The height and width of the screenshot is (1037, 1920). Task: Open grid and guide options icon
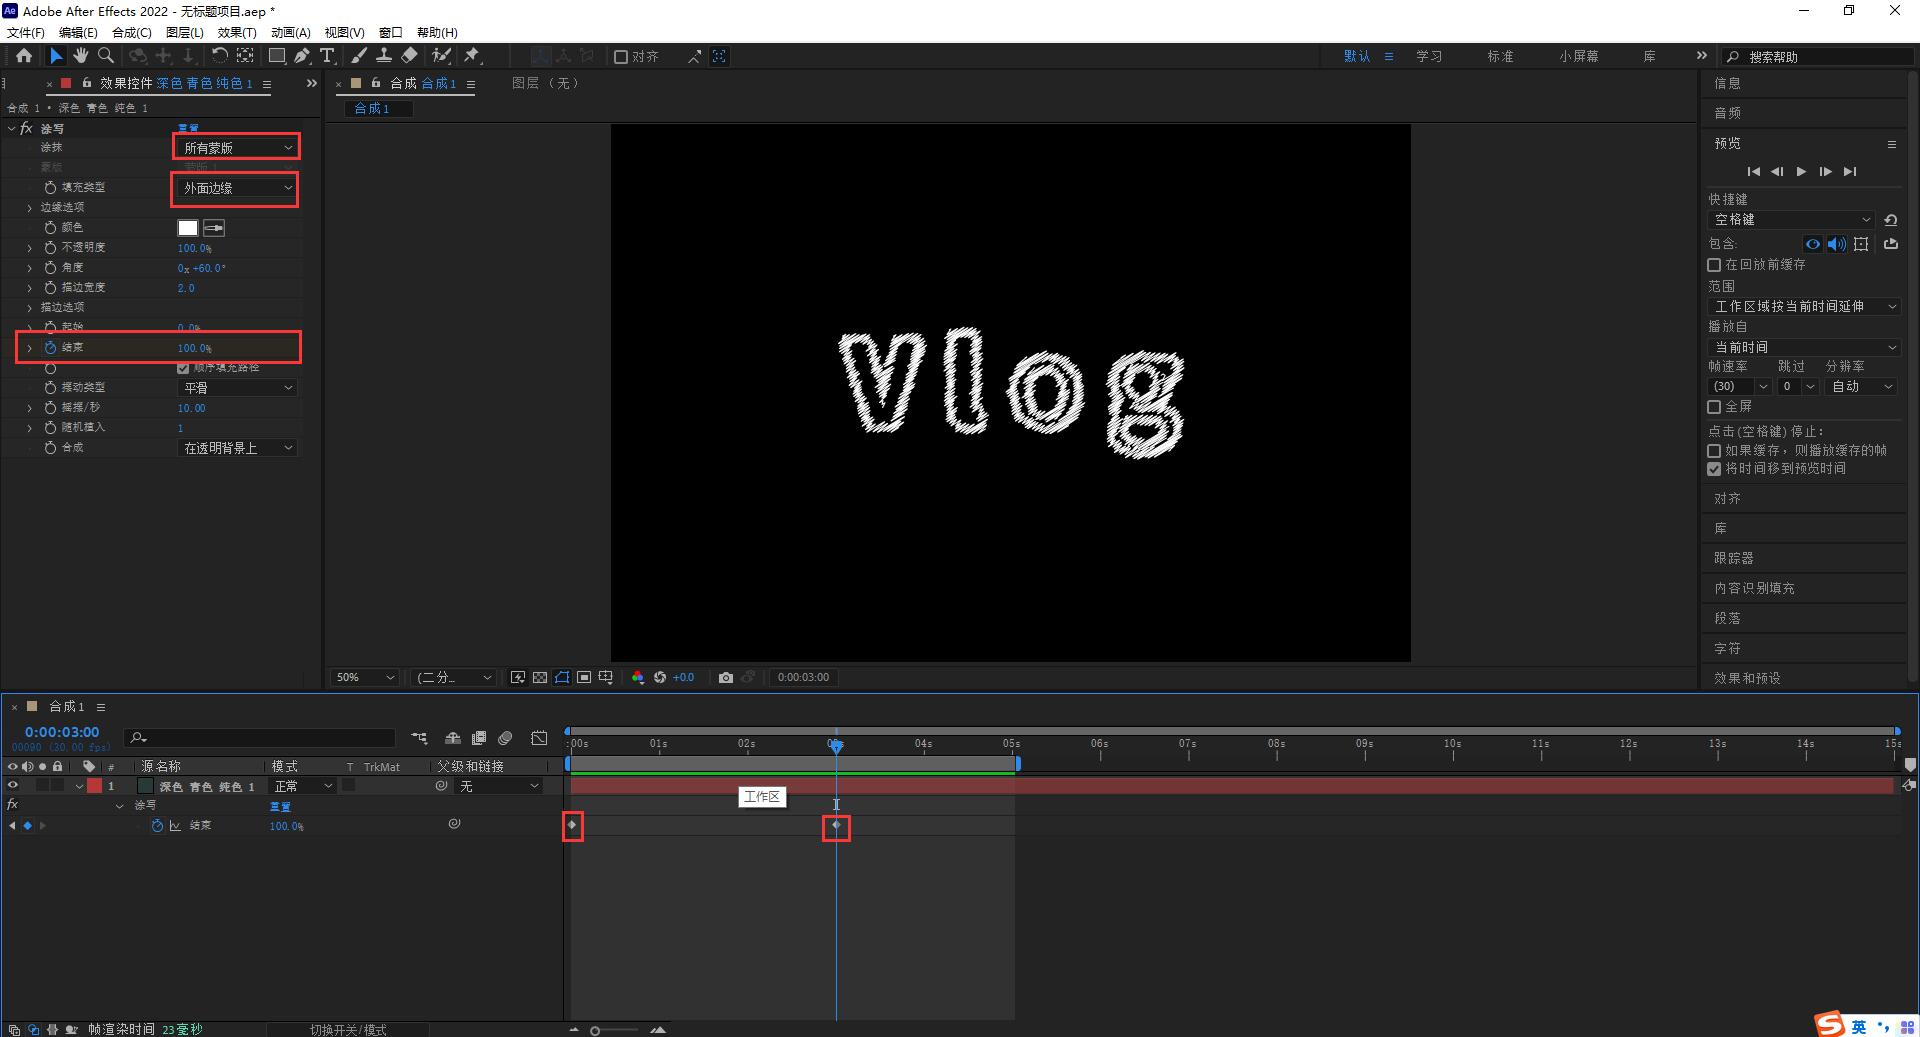tap(606, 677)
